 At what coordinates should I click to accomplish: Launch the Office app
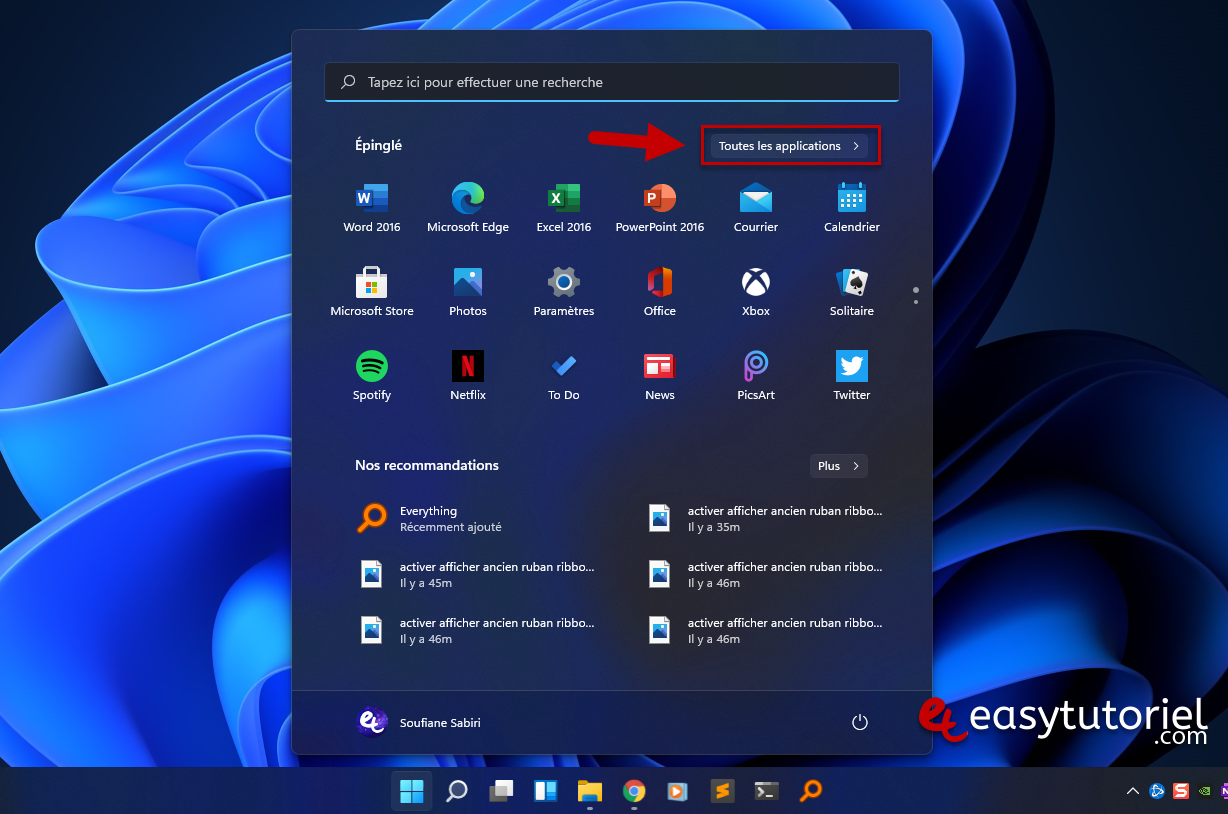click(660, 292)
